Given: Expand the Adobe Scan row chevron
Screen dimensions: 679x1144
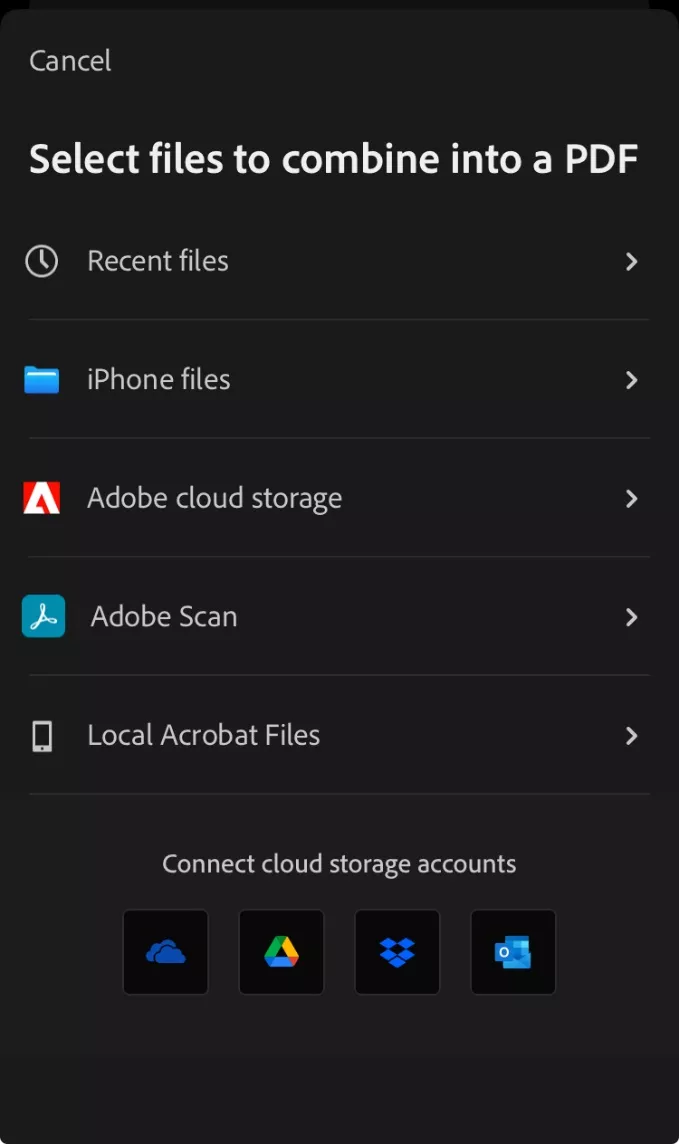Looking at the screenshot, I should (631, 617).
